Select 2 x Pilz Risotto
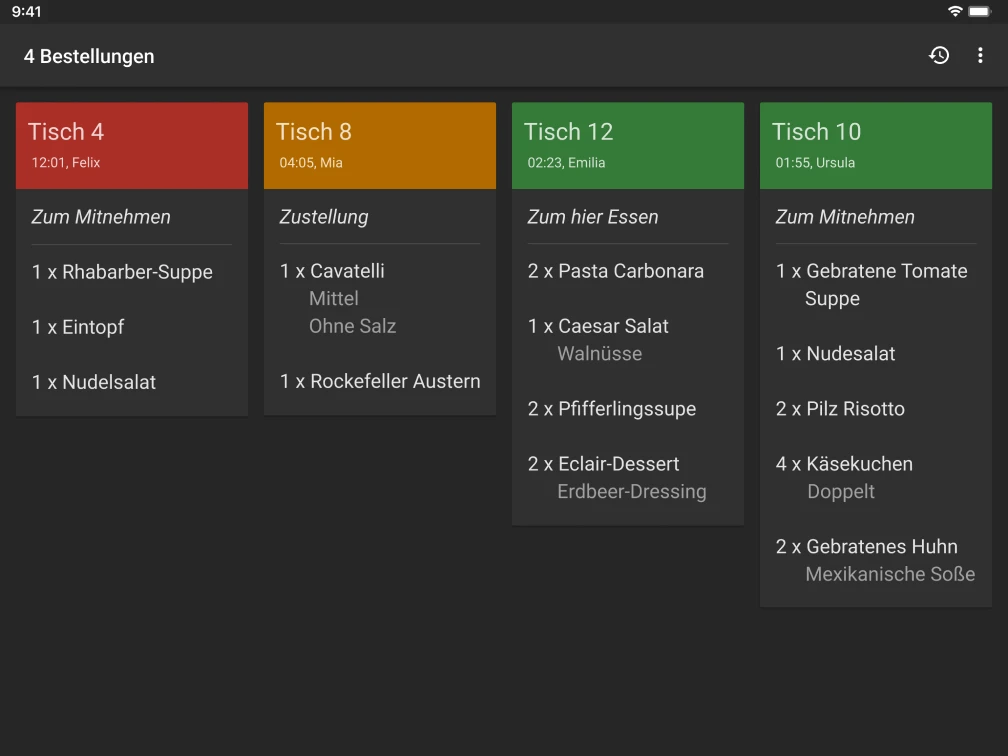Viewport: 1008px width, 756px height. pos(840,409)
